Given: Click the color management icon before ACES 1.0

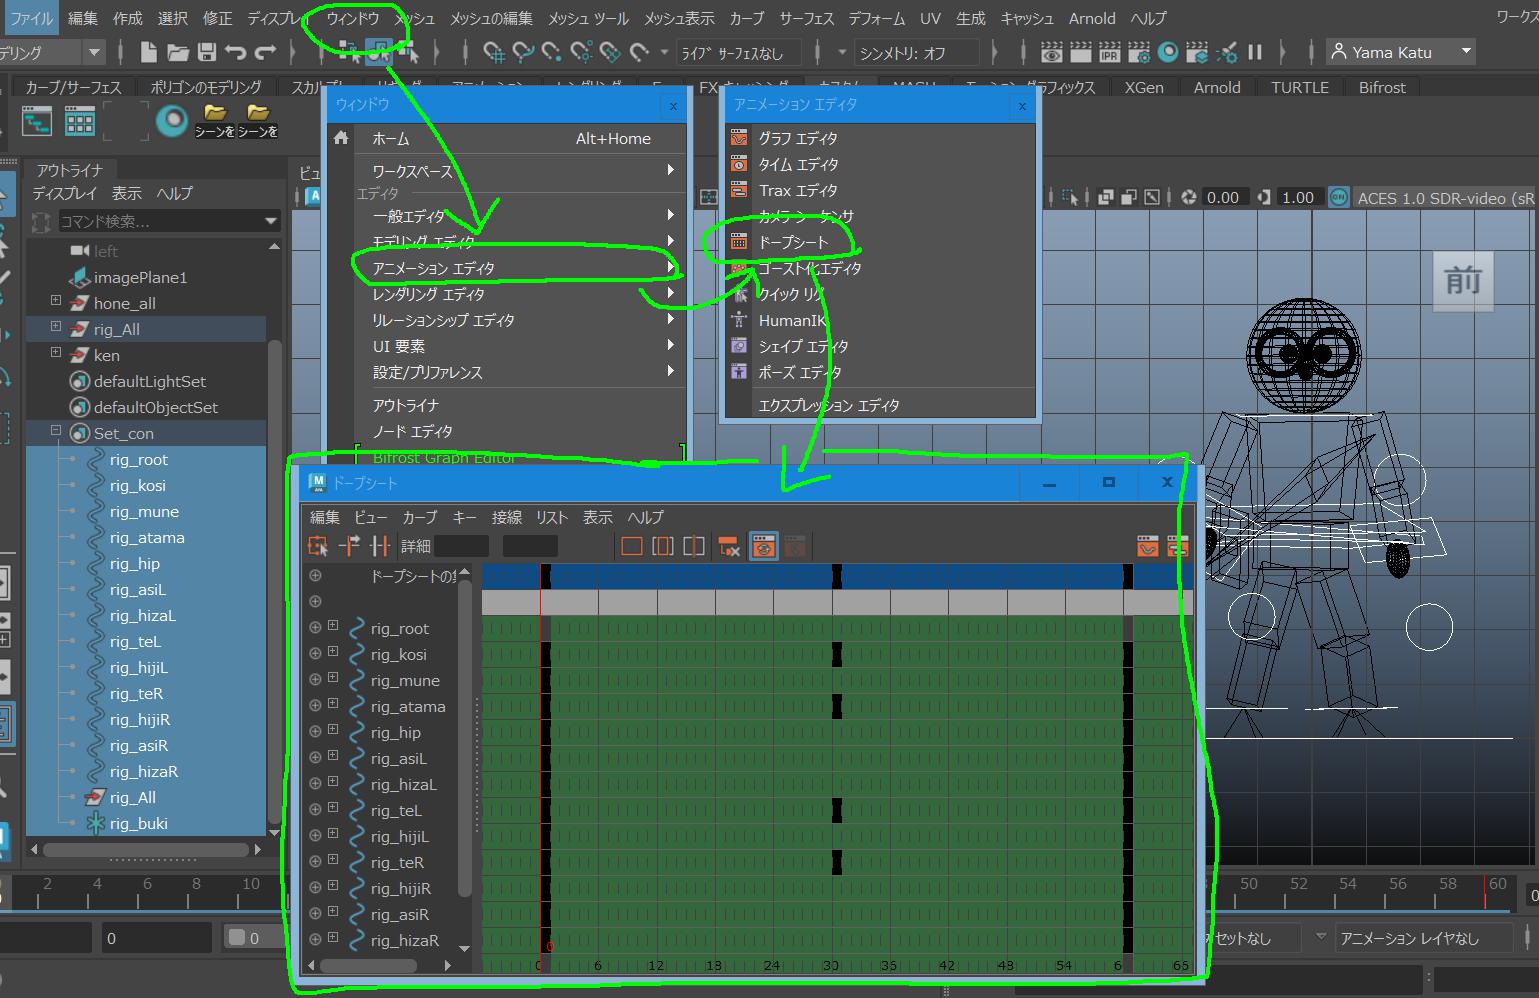Looking at the screenshot, I should coord(1339,197).
